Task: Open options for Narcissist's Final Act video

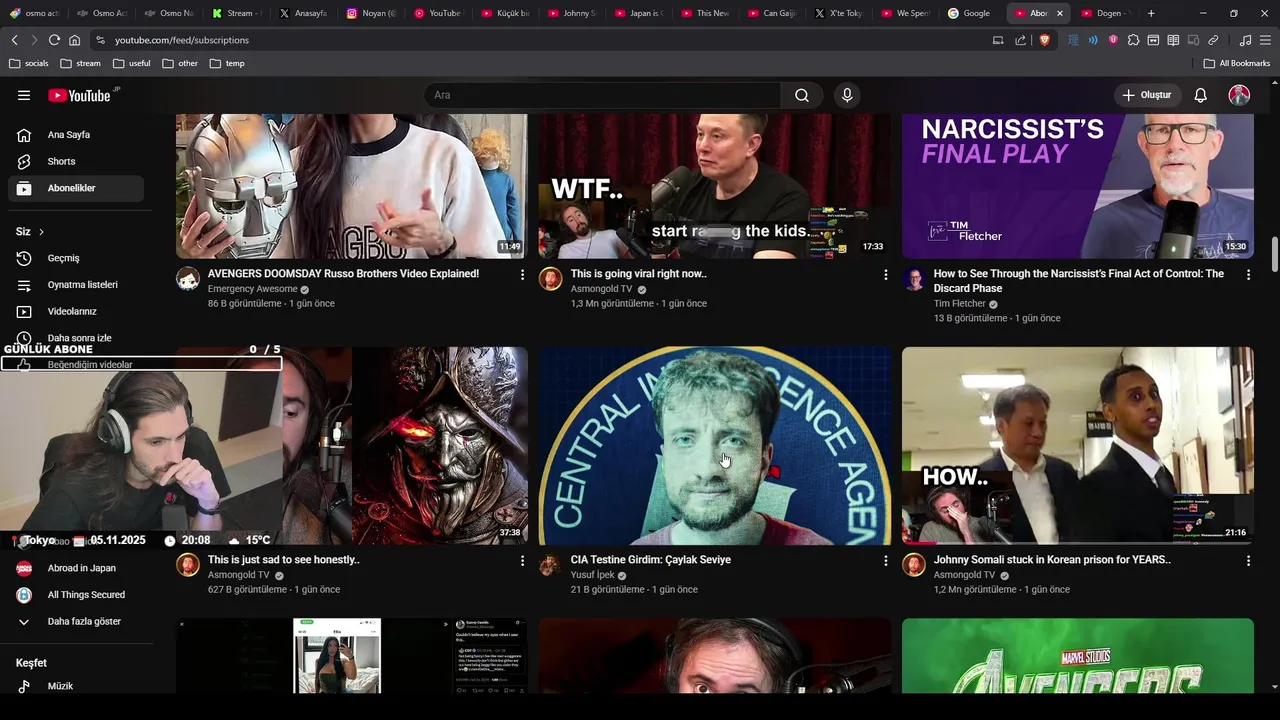Action: coord(1248,274)
